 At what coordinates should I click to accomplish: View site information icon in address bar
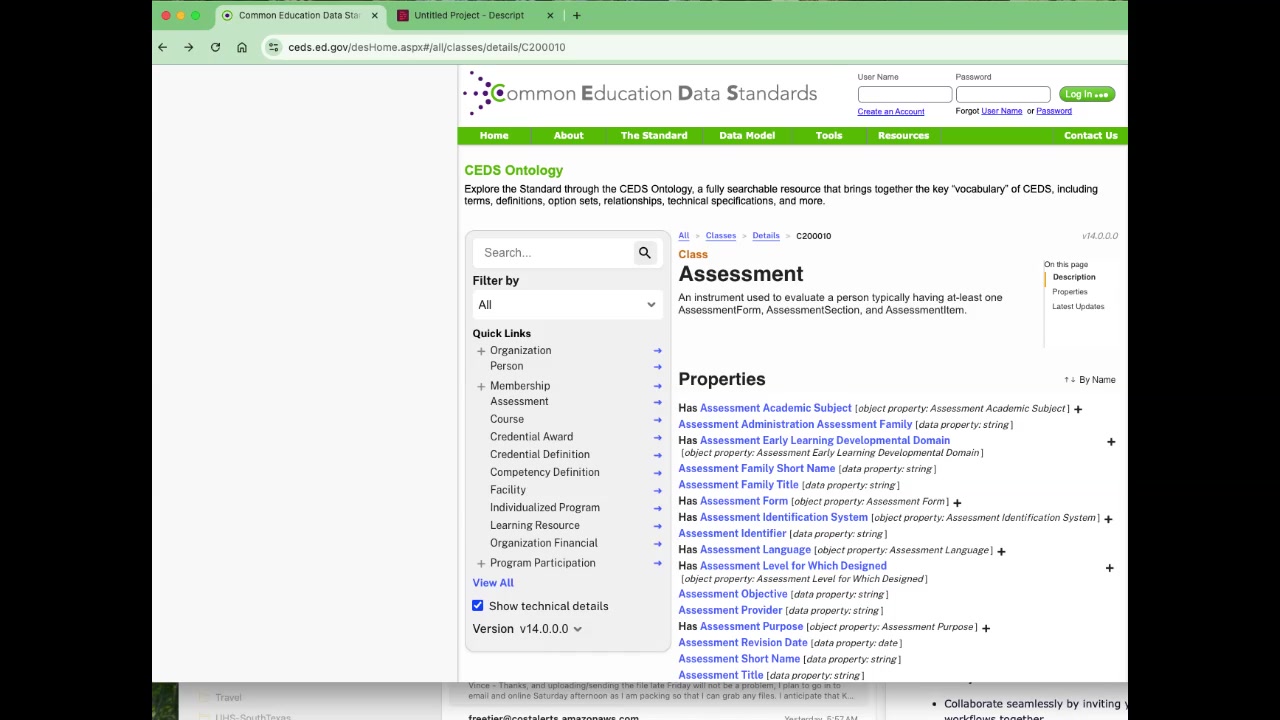273,47
